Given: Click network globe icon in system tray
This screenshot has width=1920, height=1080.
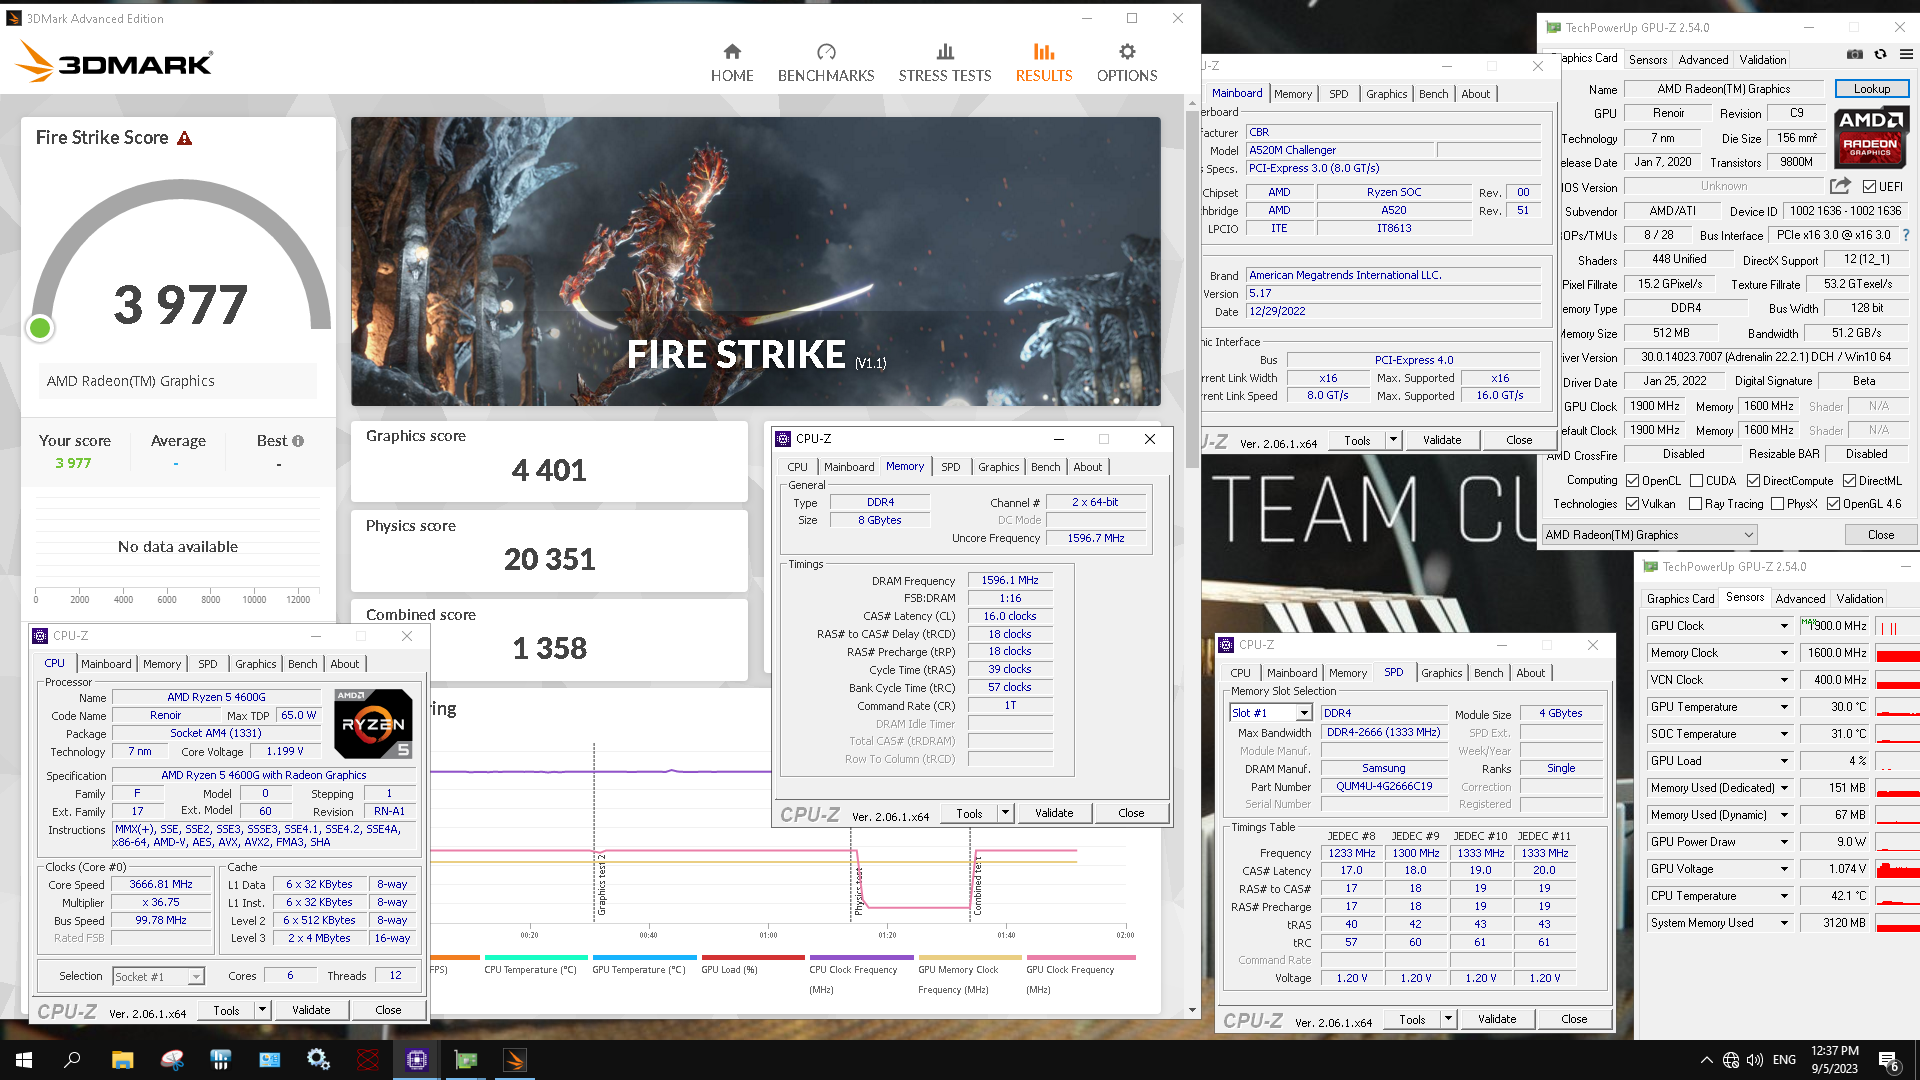Looking at the screenshot, I should pos(1731,1060).
